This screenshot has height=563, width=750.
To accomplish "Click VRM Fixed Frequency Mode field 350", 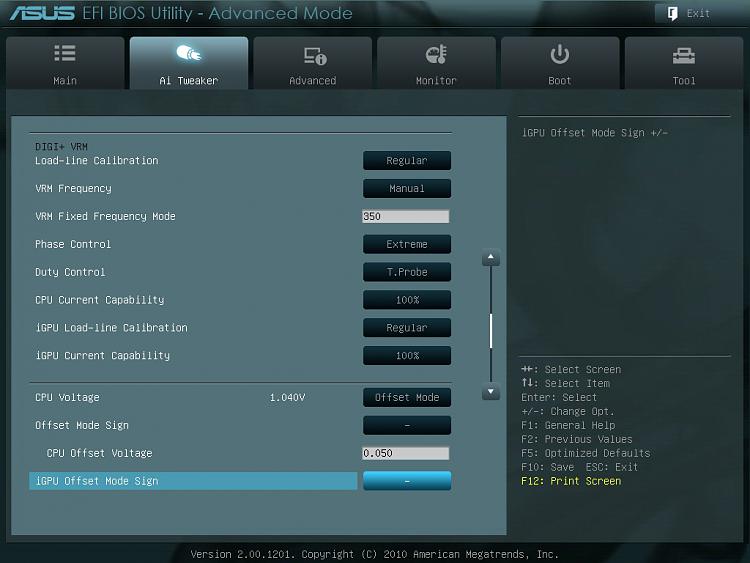I will 406,216.
